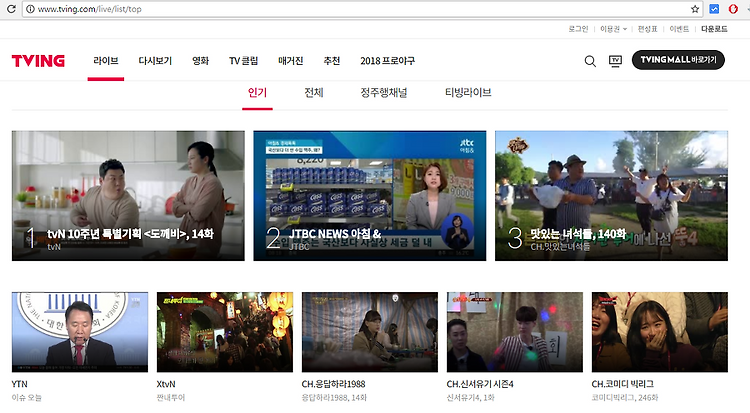Click the 코미디빅리그, 246화 subtitle
The height and width of the screenshot is (413, 750).
coord(625,398)
